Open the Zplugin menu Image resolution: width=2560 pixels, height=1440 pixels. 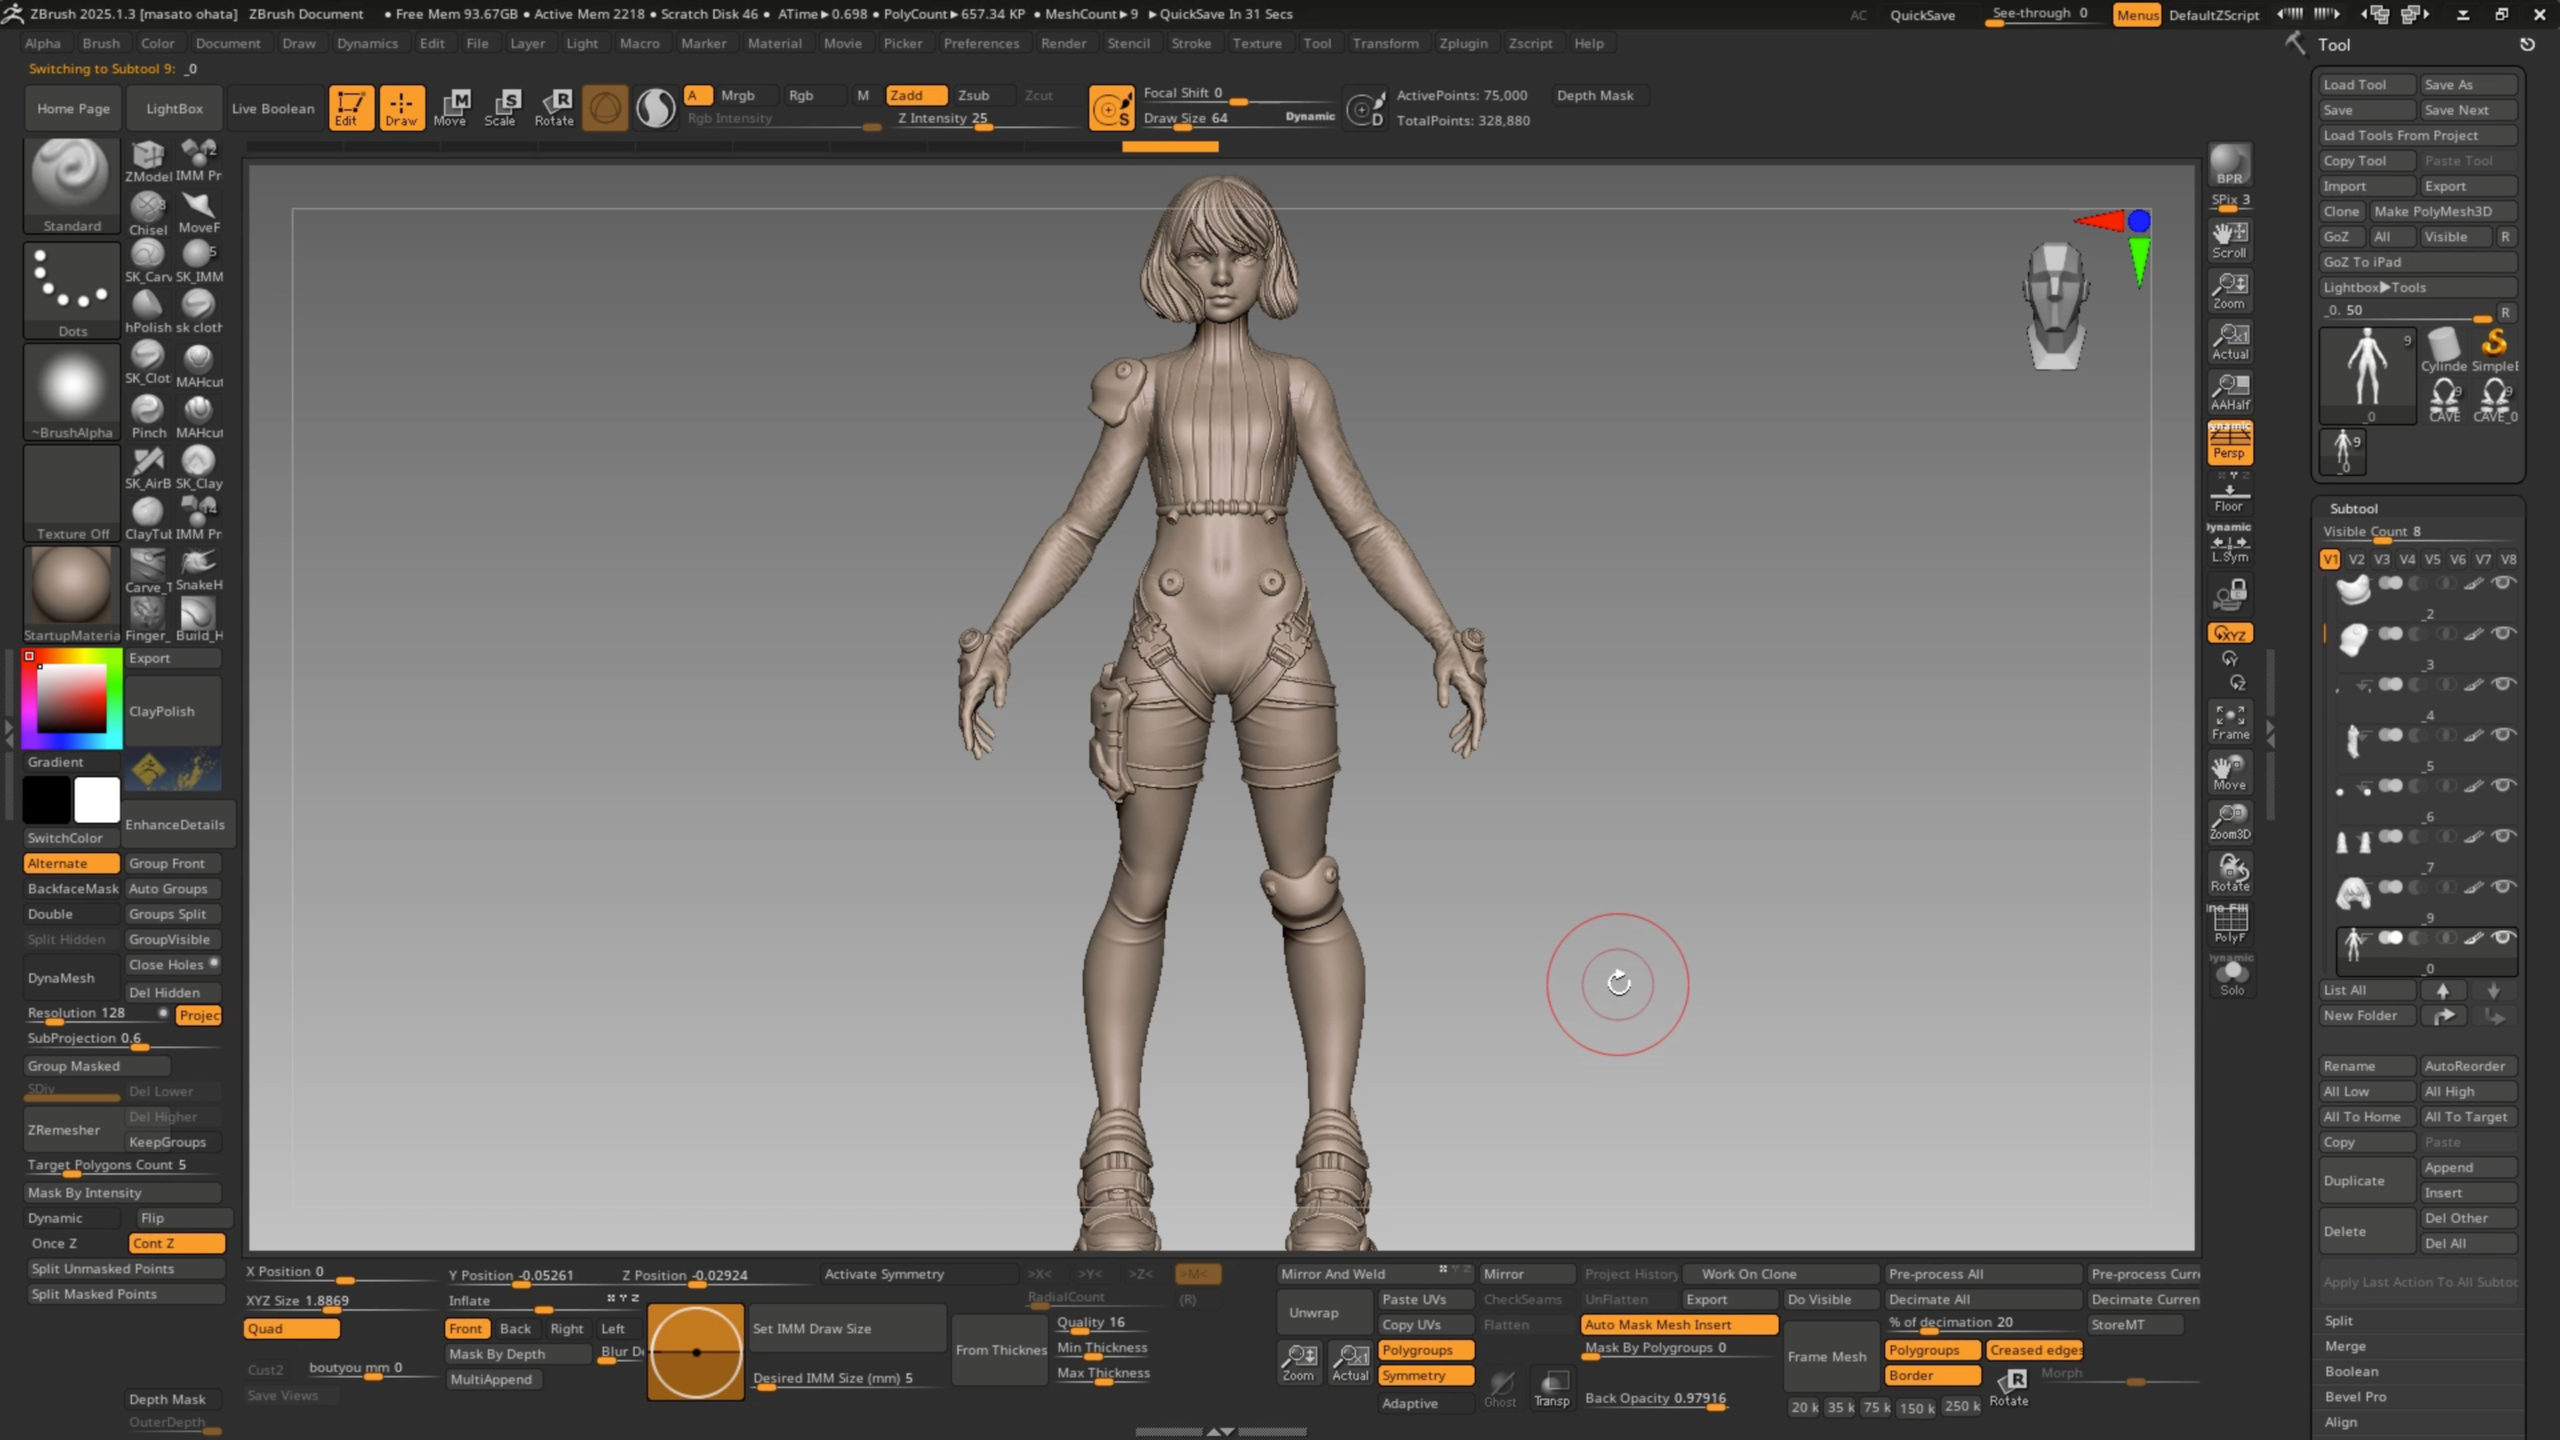(x=1462, y=43)
